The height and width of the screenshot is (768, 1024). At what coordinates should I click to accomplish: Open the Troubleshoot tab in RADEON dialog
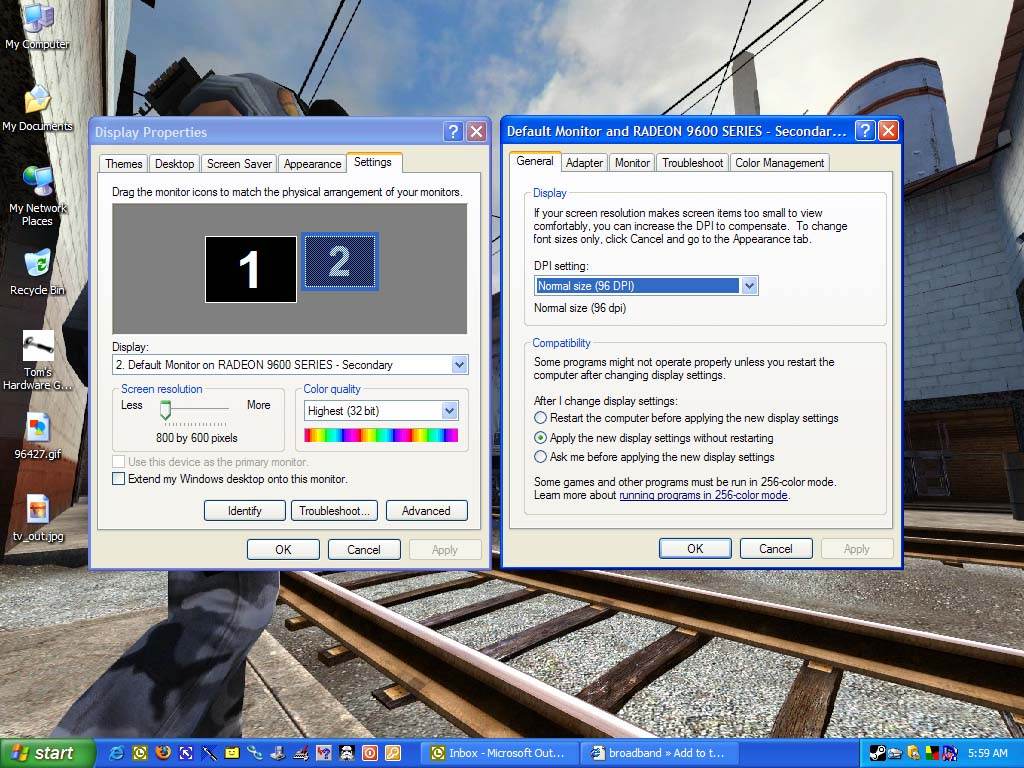click(692, 163)
